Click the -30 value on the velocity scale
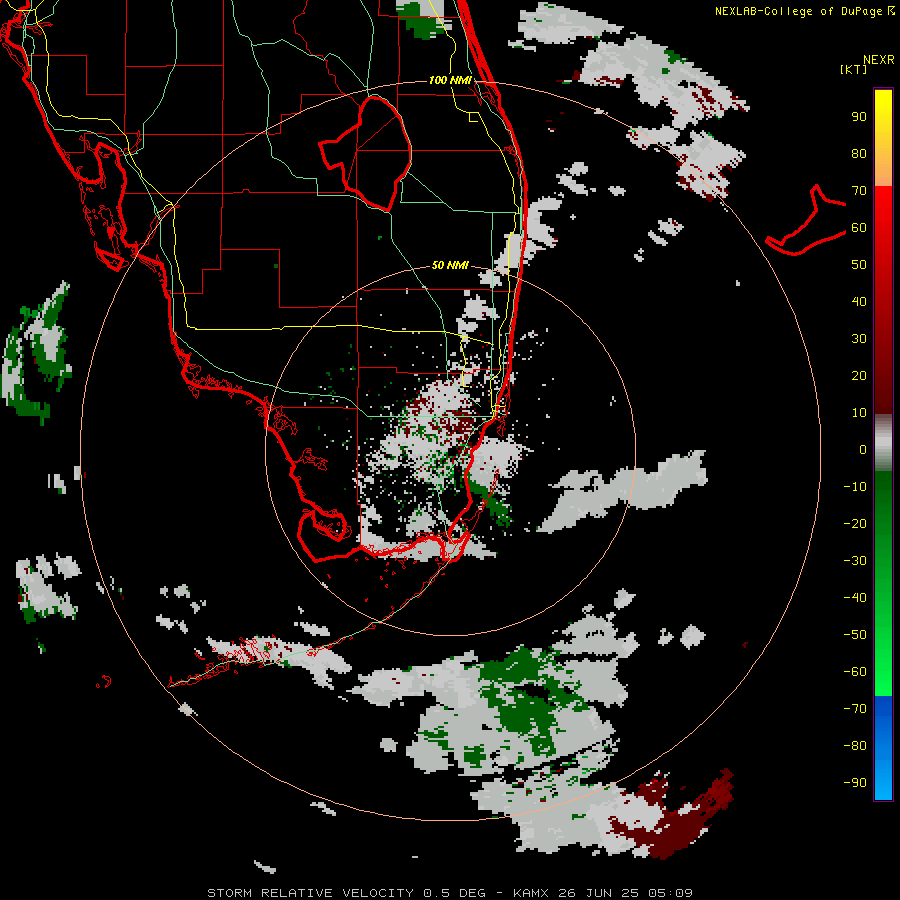Viewport: 900px width, 900px height. click(x=855, y=561)
